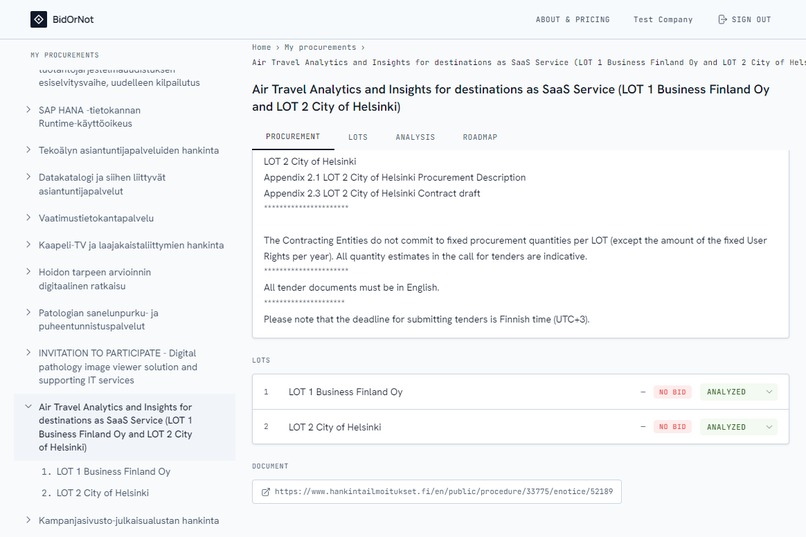Screen dimensions: 806x537
Task: Go to My procurements breadcrumb
Action: (x=320, y=47)
